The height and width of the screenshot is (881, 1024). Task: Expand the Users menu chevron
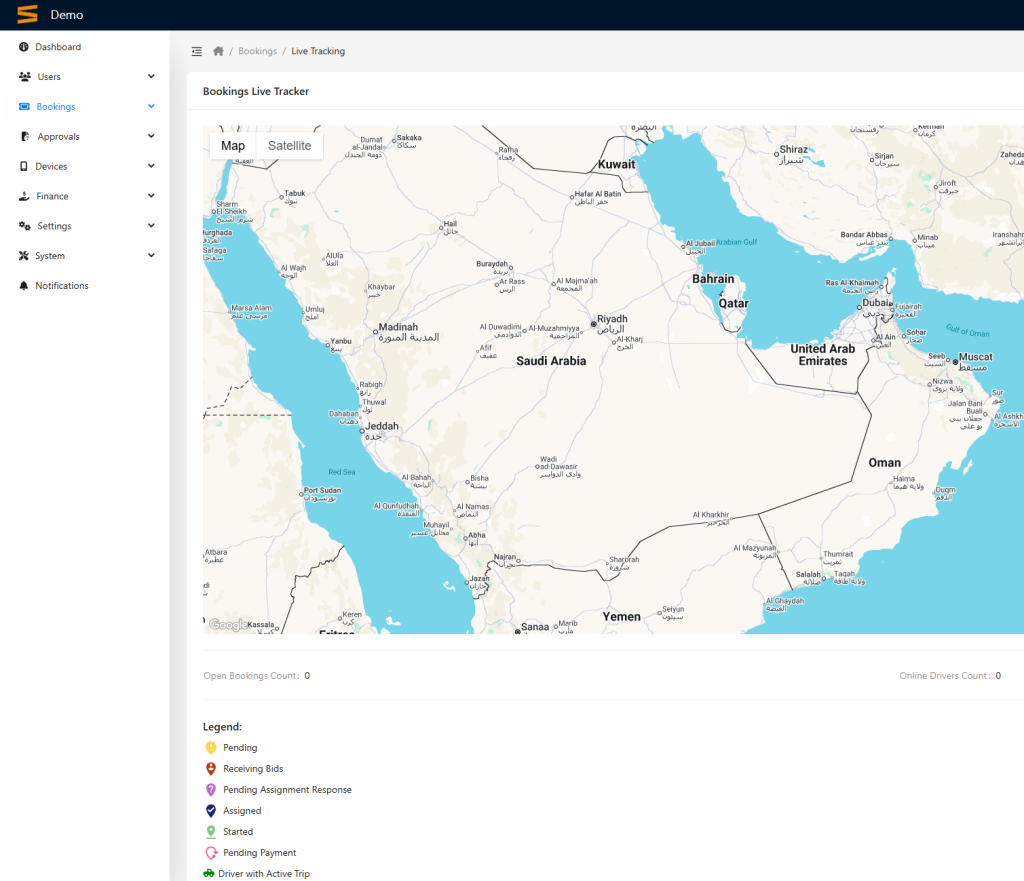tap(151, 77)
